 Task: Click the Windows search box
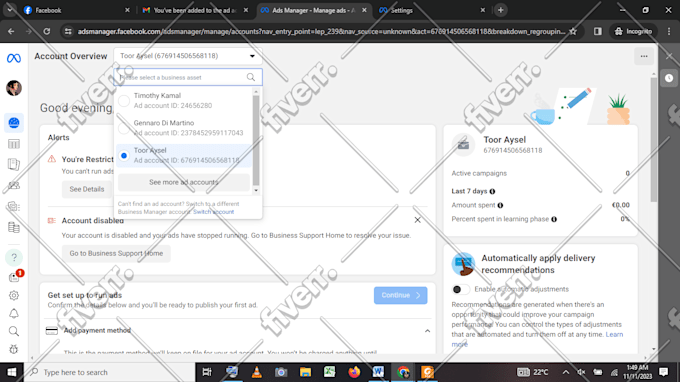(x=110, y=372)
